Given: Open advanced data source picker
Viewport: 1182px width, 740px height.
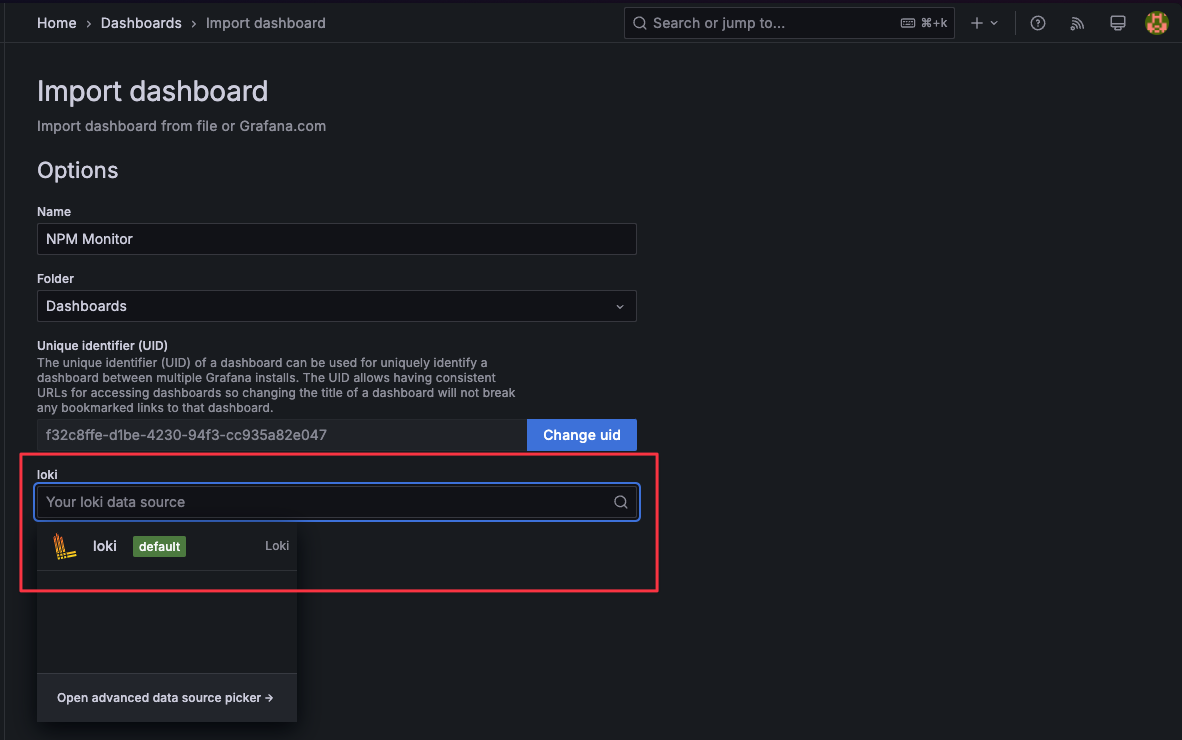Looking at the screenshot, I should click(x=165, y=698).
